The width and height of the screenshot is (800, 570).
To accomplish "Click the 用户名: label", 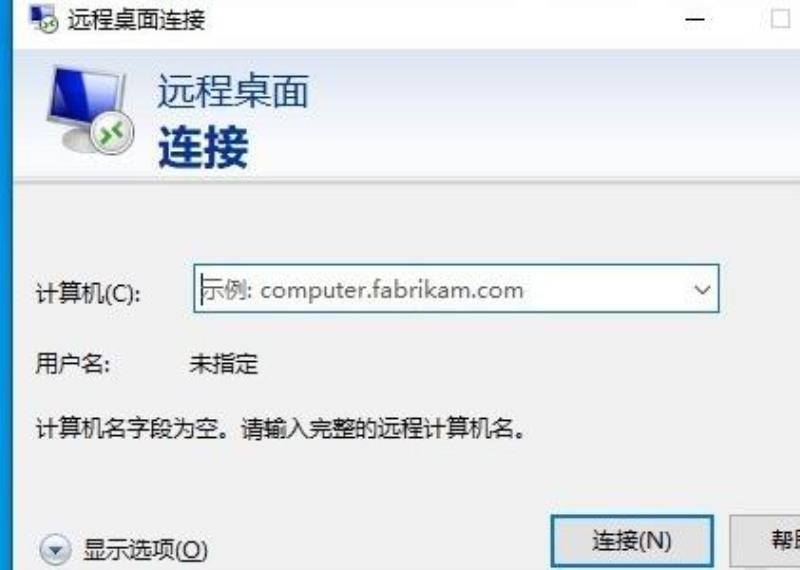I will pyautogui.click(x=73, y=364).
